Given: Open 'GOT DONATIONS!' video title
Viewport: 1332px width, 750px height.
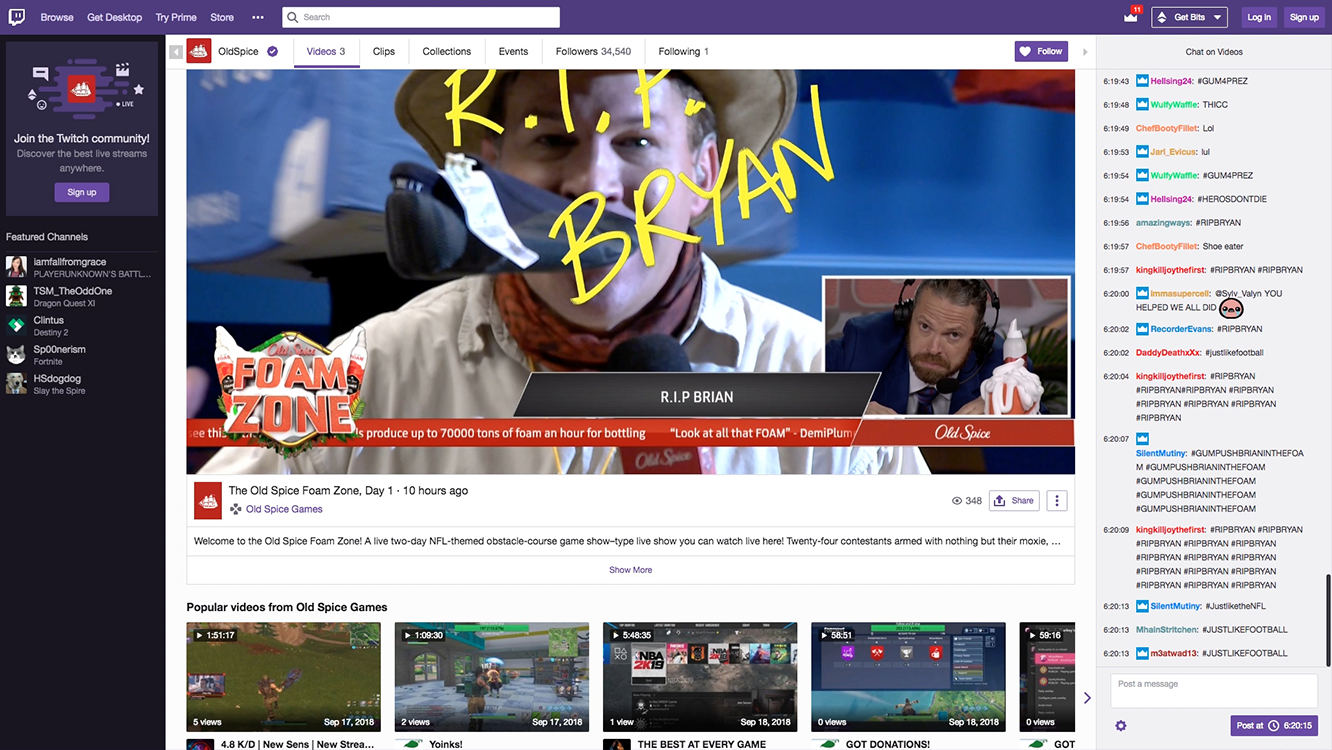Looking at the screenshot, I should 888,744.
